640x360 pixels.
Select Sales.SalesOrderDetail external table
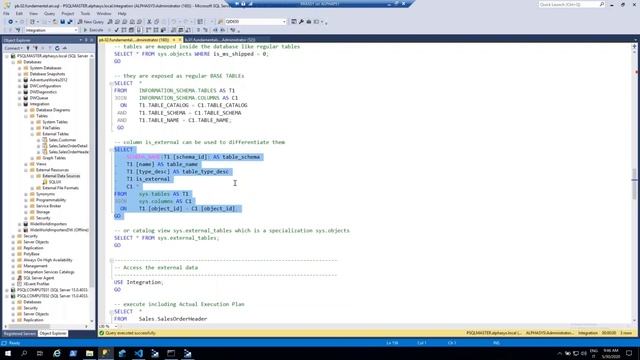(x=68, y=146)
